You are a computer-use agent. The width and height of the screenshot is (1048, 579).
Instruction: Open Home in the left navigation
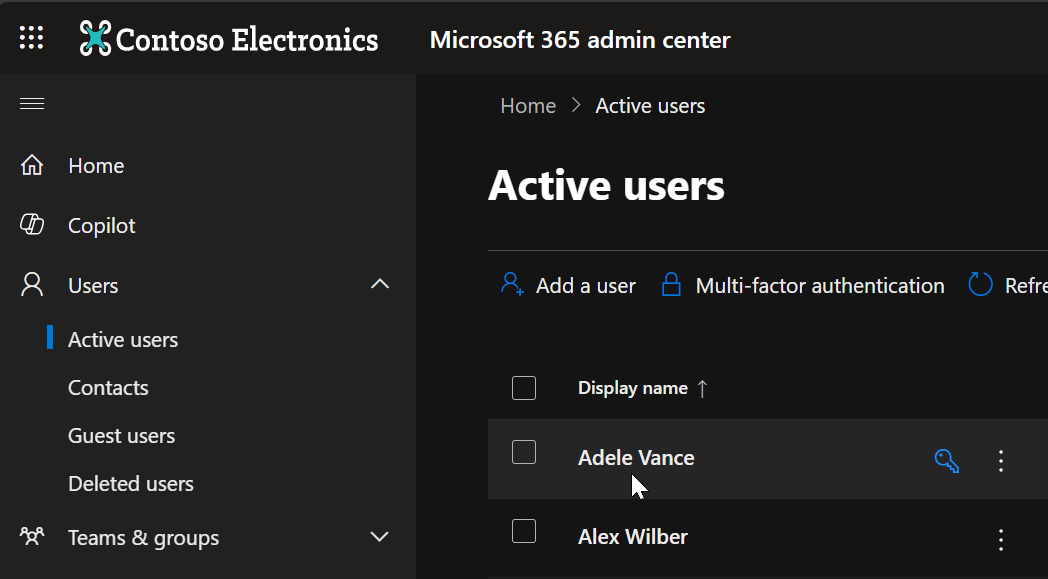tap(96, 166)
